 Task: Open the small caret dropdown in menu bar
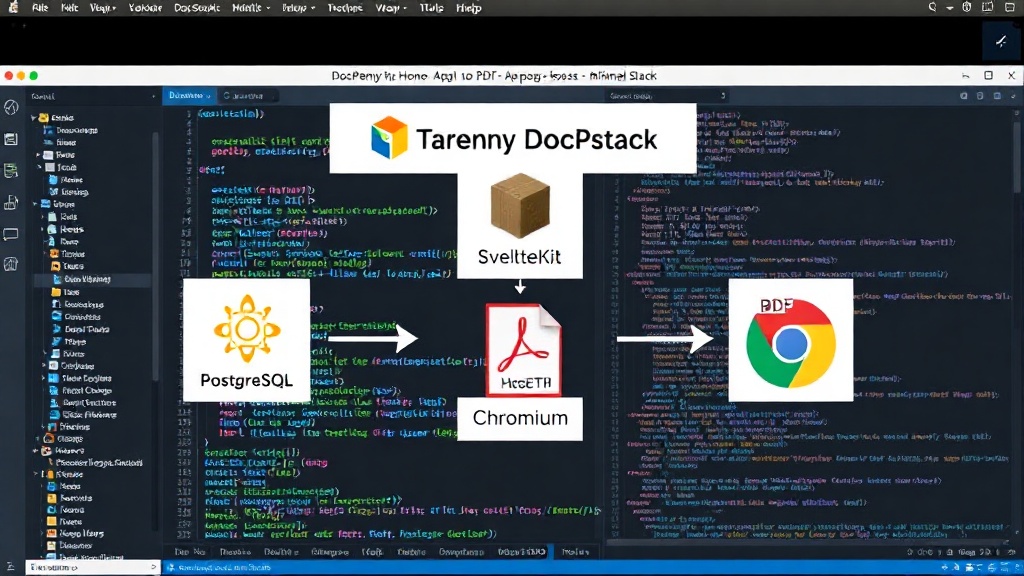click(x=950, y=8)
